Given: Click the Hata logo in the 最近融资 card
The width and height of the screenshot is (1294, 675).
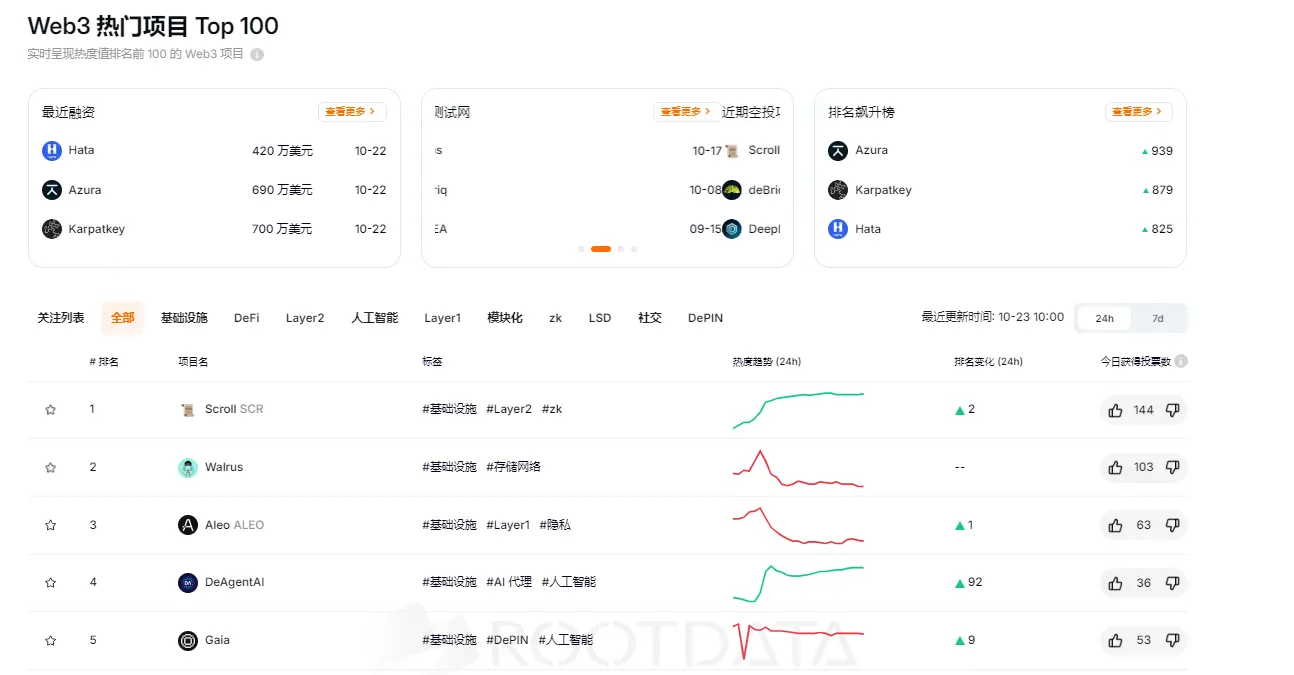Looking at the screenshot, I should click(x=51, y=150).
